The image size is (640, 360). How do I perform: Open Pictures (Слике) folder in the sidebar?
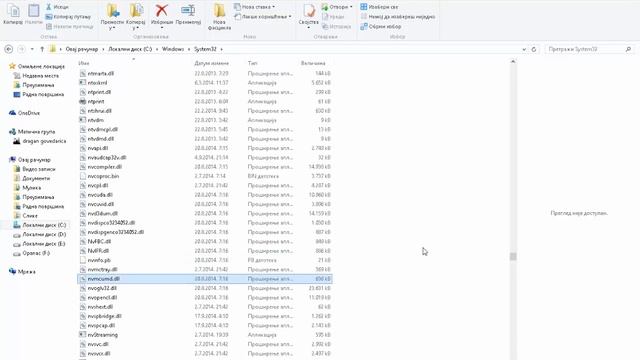[26, 216]
